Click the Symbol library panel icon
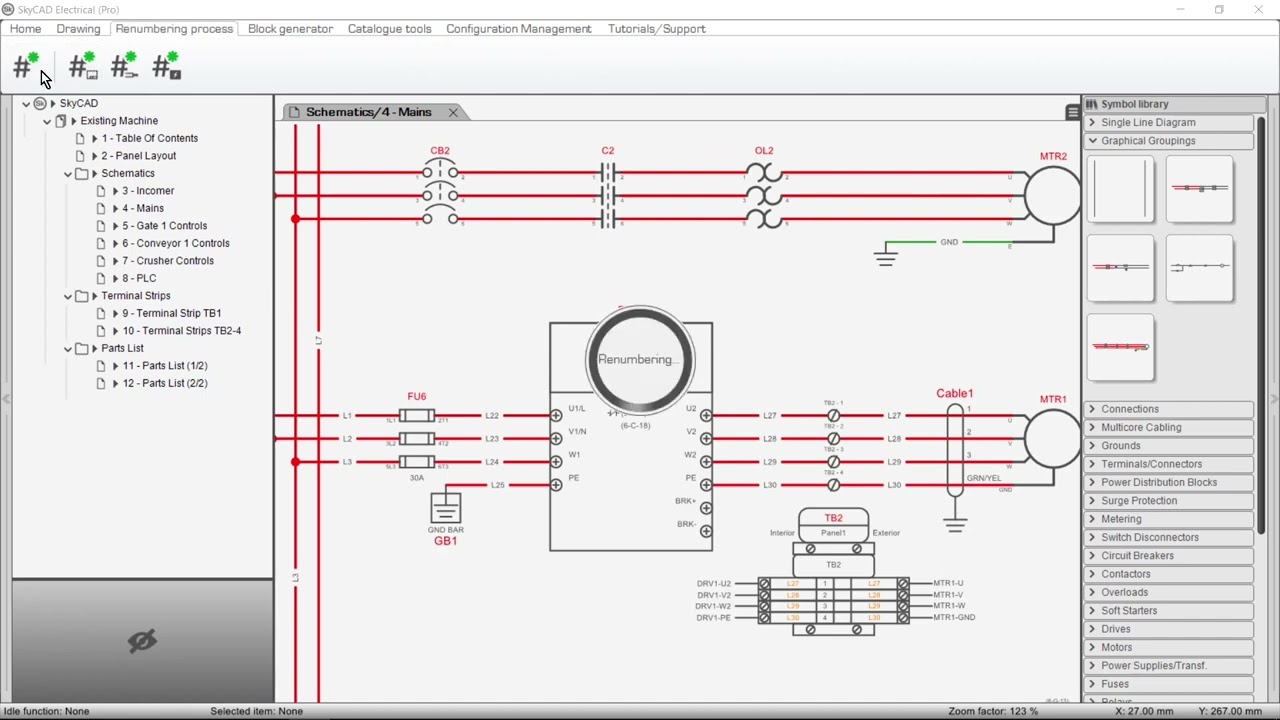Image resolution: width=1280 pixels, height=720 pixels. point(1091,103)
